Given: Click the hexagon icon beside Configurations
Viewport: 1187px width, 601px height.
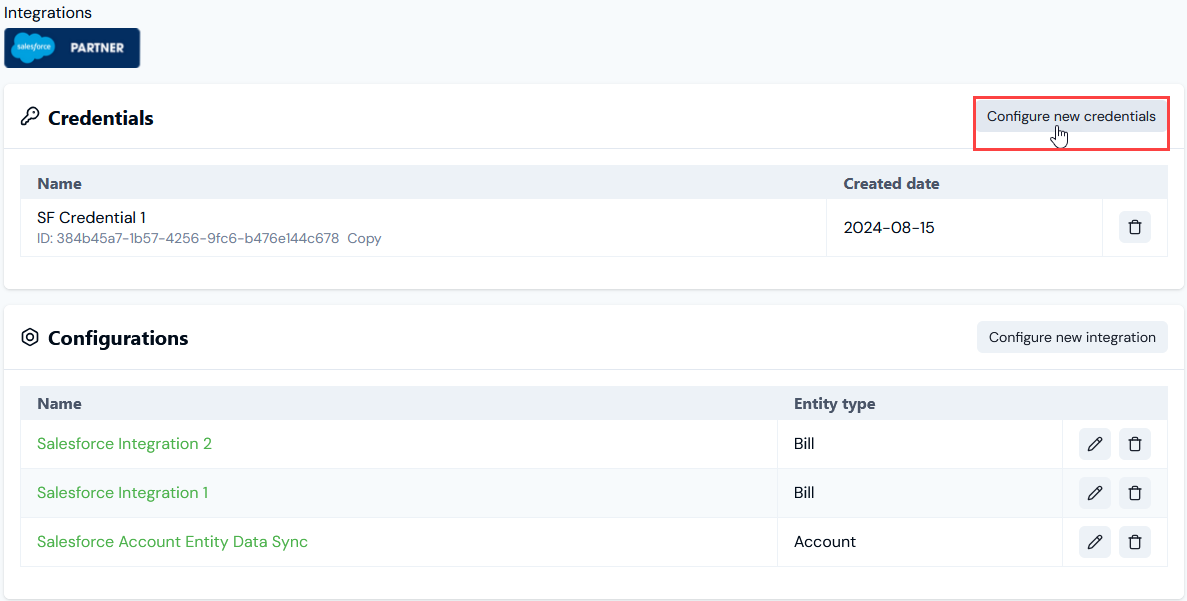Looking at the screenshot, I should click(x=30, y=337).
